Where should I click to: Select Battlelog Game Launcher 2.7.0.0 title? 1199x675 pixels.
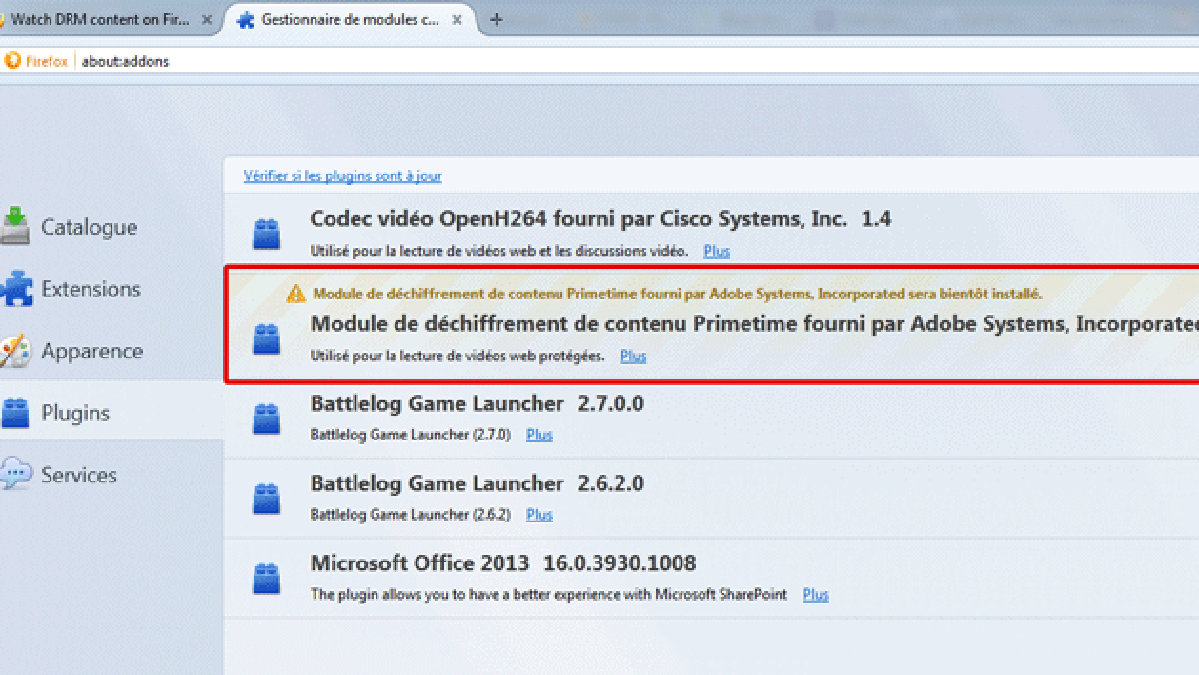(x=476, y=403)
